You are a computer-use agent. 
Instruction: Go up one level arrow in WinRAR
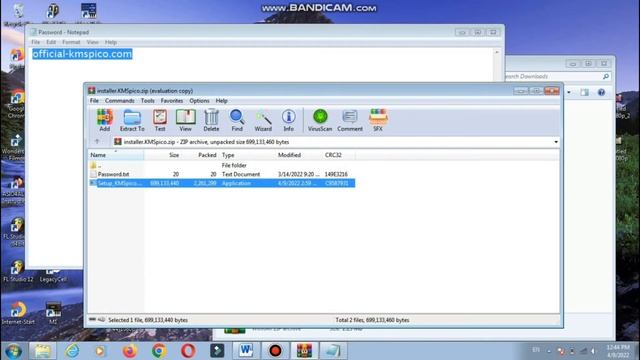tap(97, 142)
